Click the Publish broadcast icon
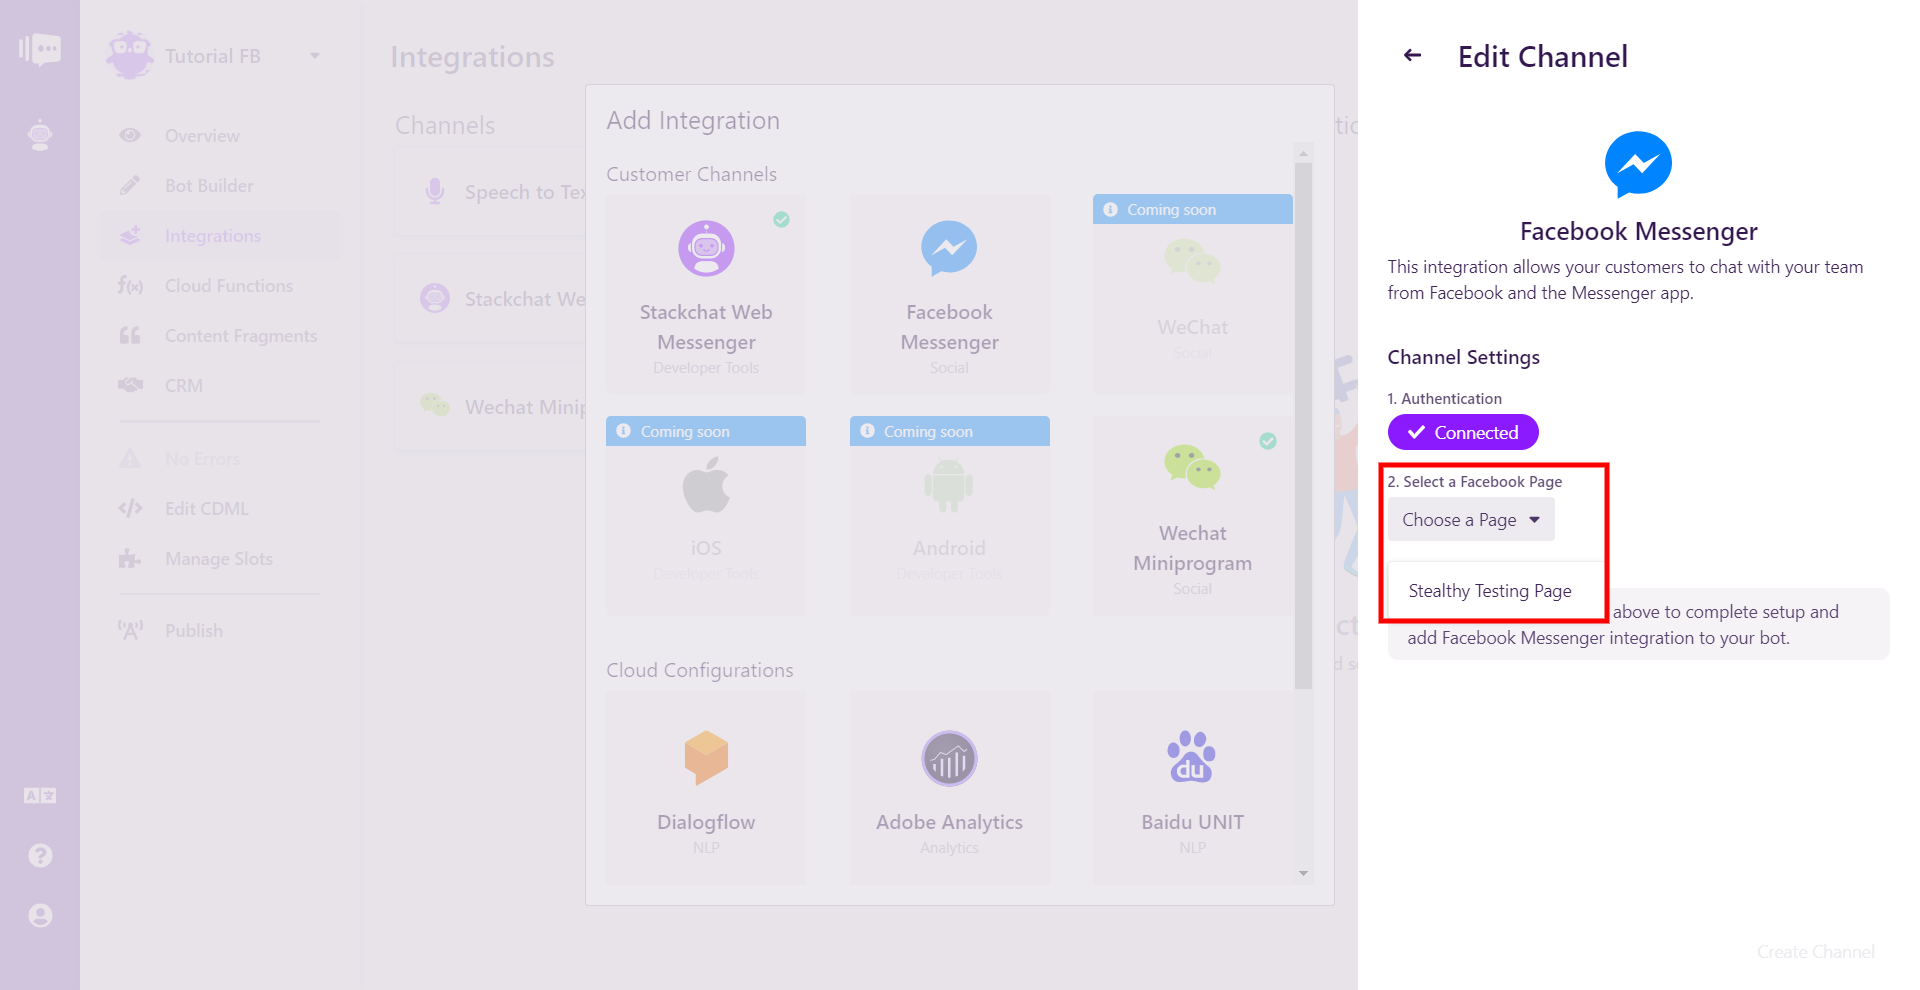The width and height of the screenshot is (1920, 990). (x=130, y=631)
